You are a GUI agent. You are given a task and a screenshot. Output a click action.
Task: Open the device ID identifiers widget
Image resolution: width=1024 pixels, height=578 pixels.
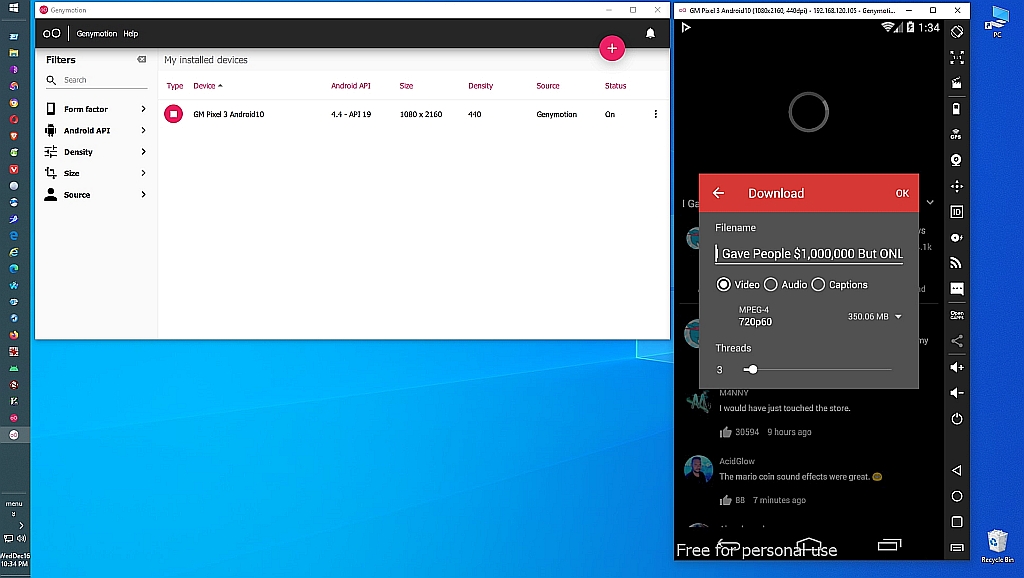click(957, 212)
